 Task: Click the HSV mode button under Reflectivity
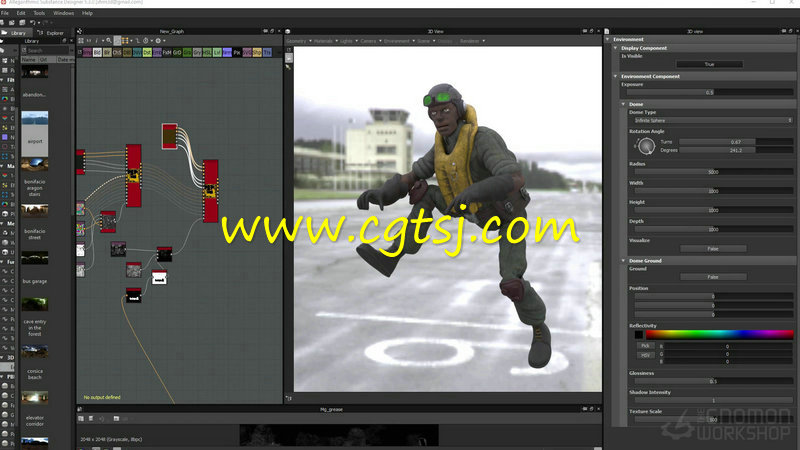[645, 355]
